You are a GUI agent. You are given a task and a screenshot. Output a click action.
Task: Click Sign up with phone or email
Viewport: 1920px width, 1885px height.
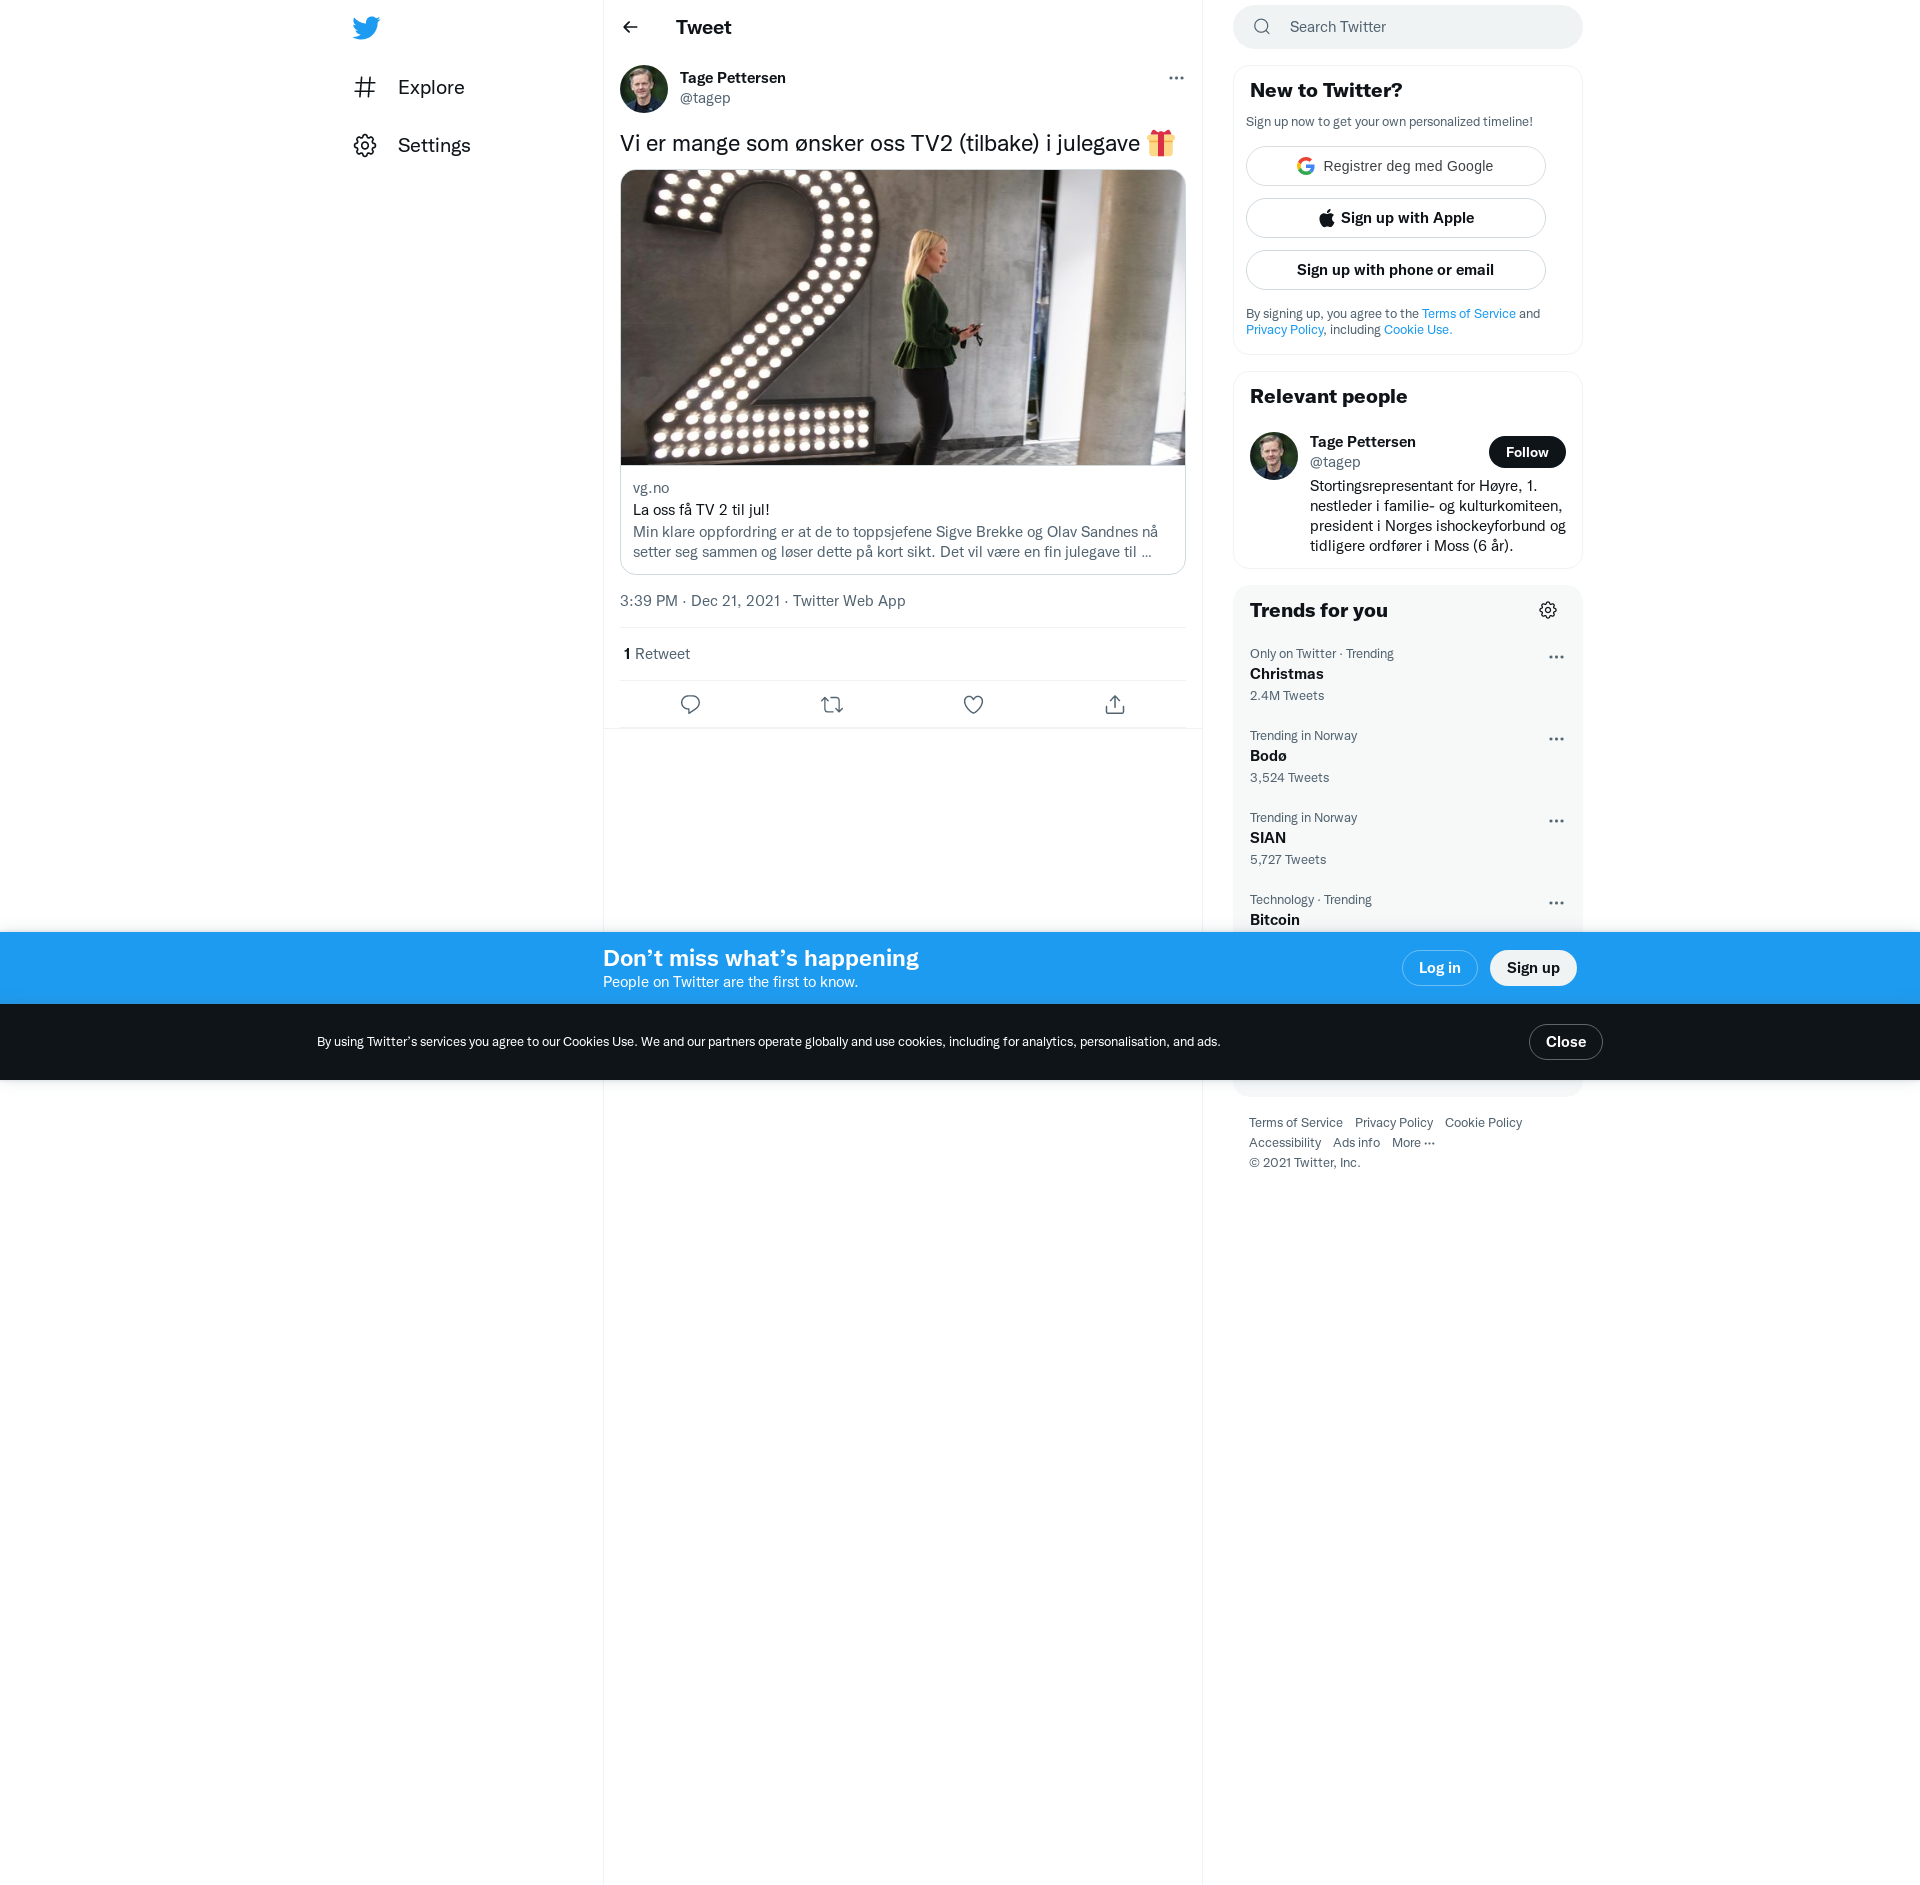pyautogui.click(x=1396, y=270)
